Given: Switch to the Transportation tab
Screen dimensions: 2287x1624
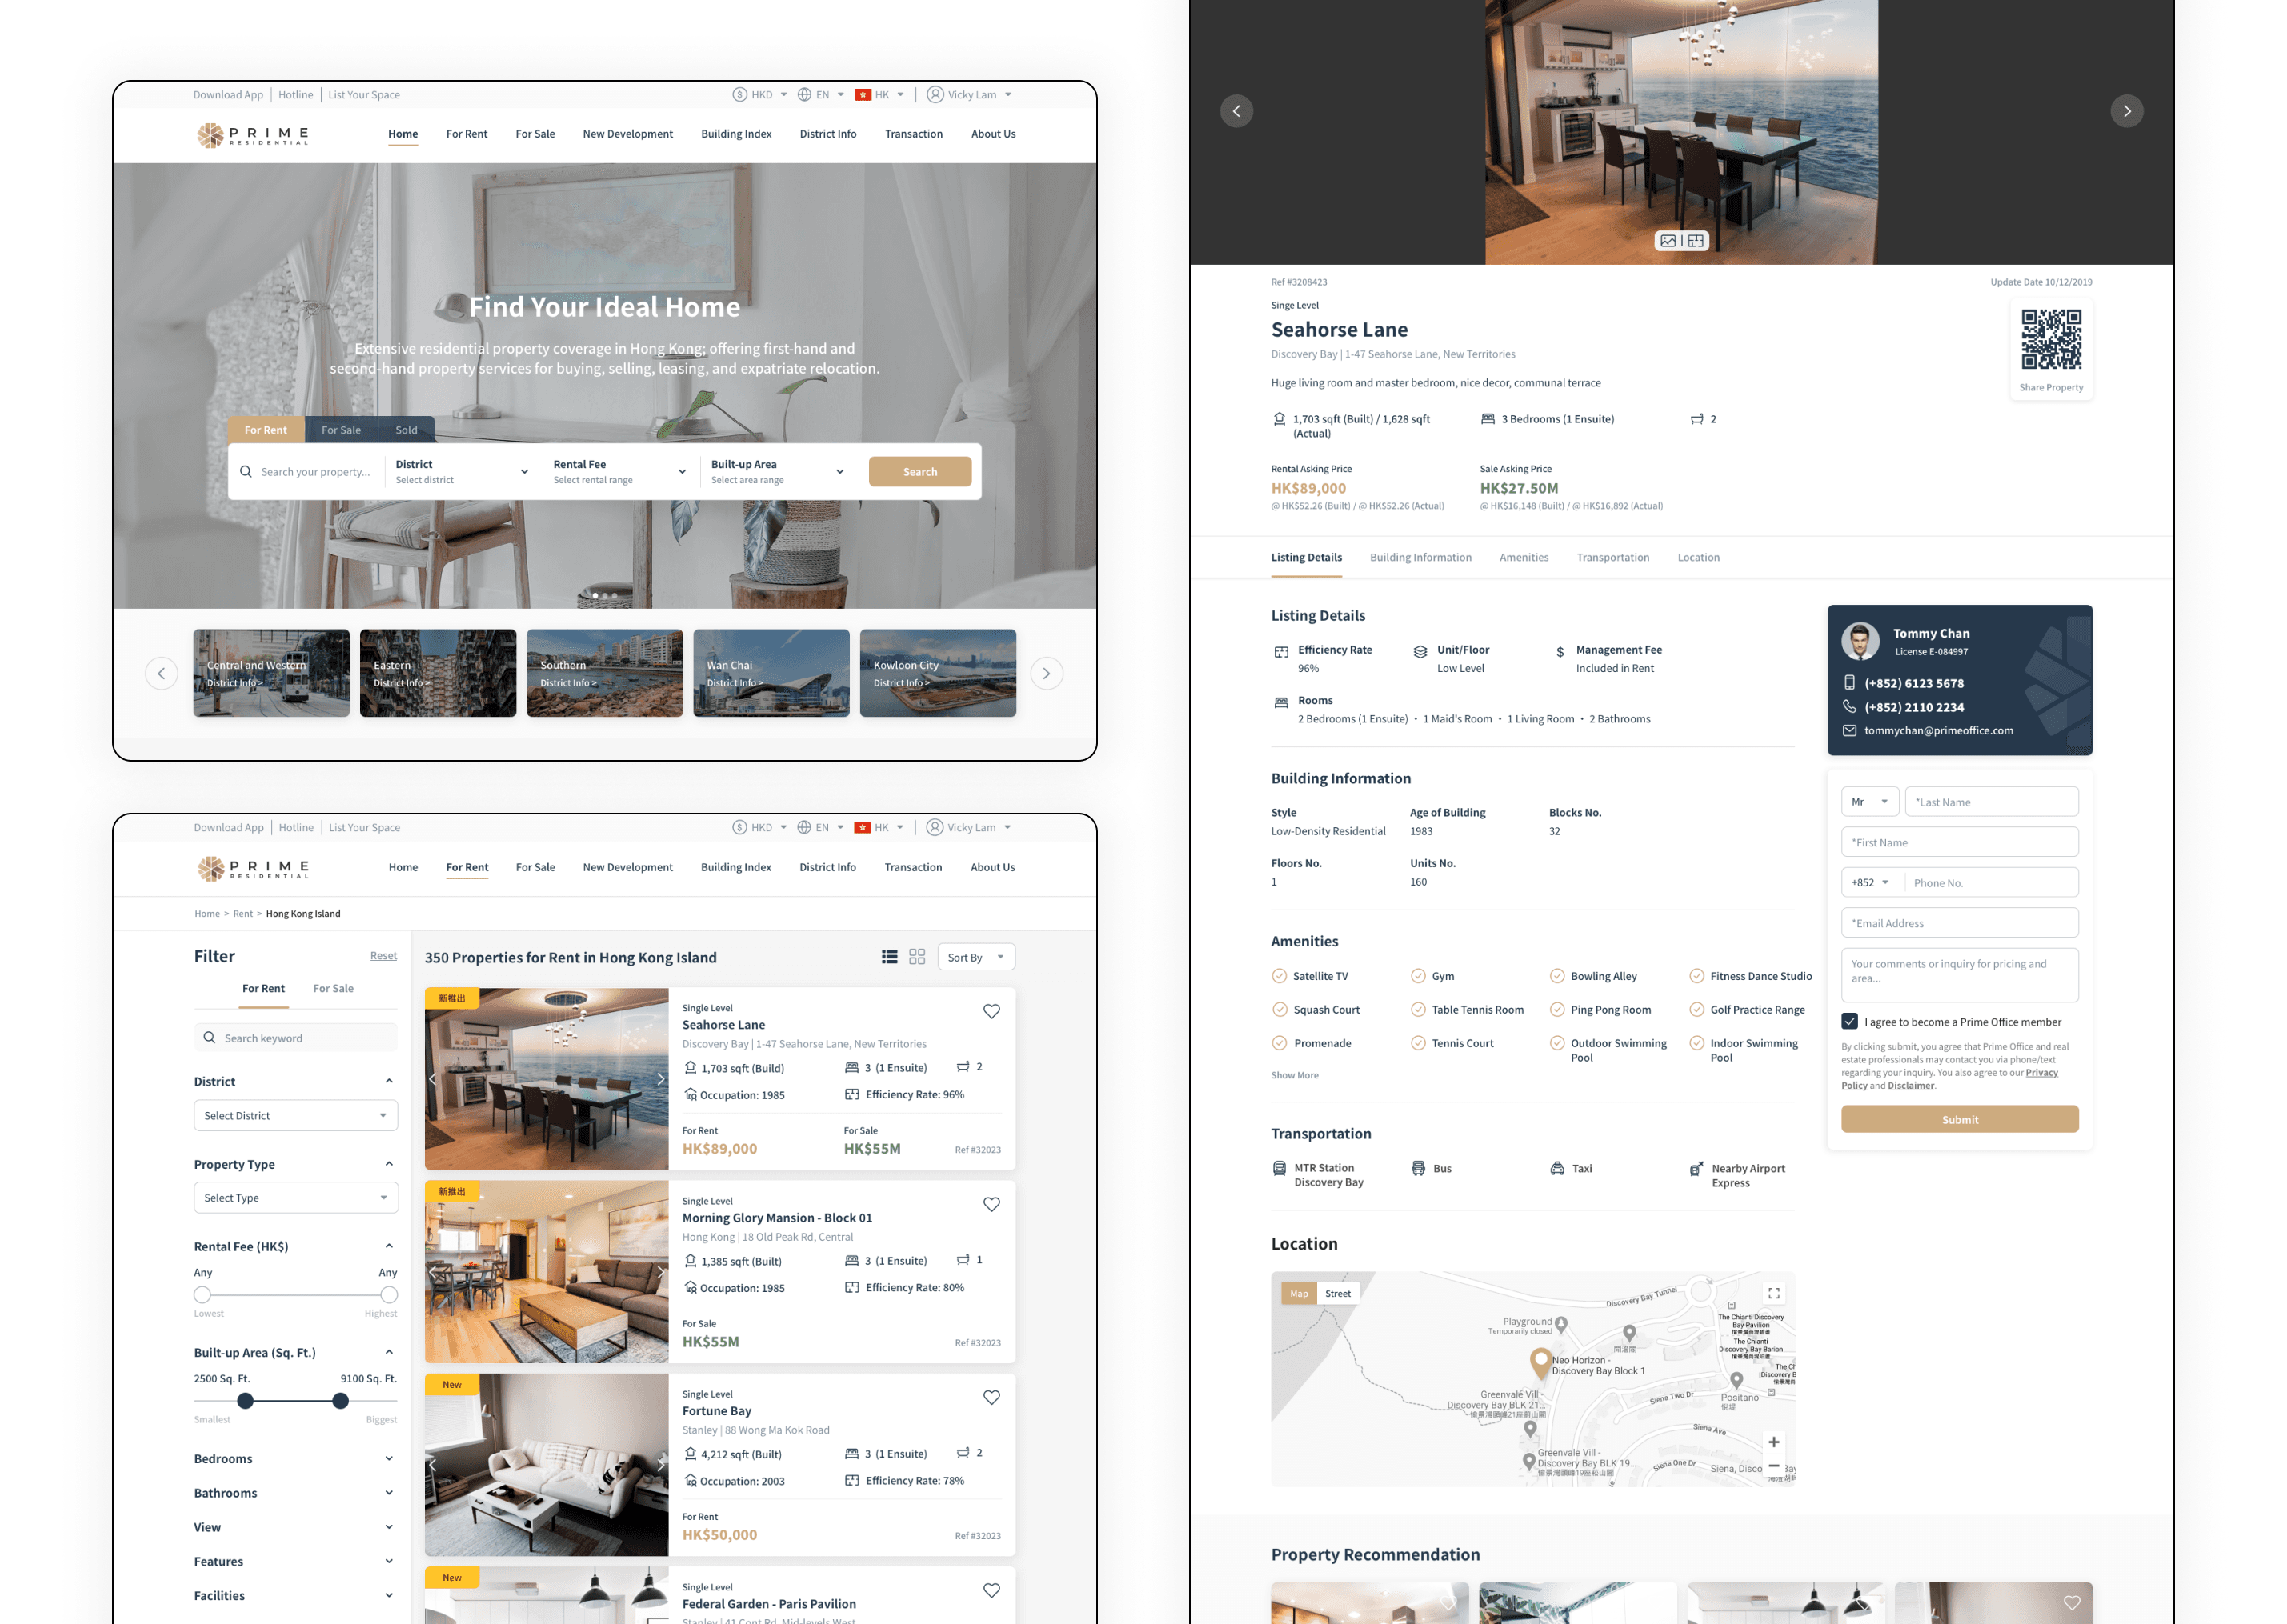Looking at the screenshot, I should [x=1613, y=558].
